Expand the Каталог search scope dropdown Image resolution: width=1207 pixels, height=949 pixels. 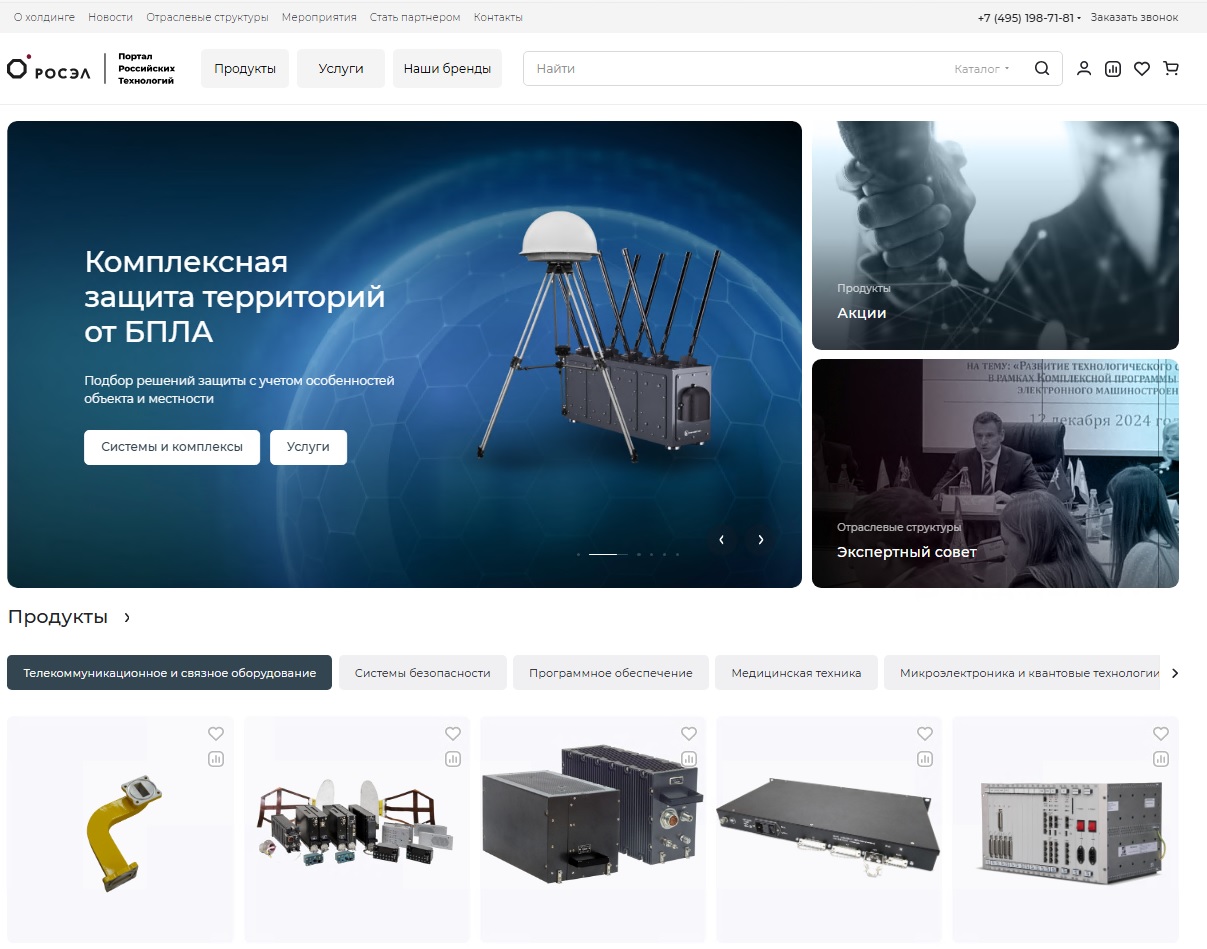[982, 69]
